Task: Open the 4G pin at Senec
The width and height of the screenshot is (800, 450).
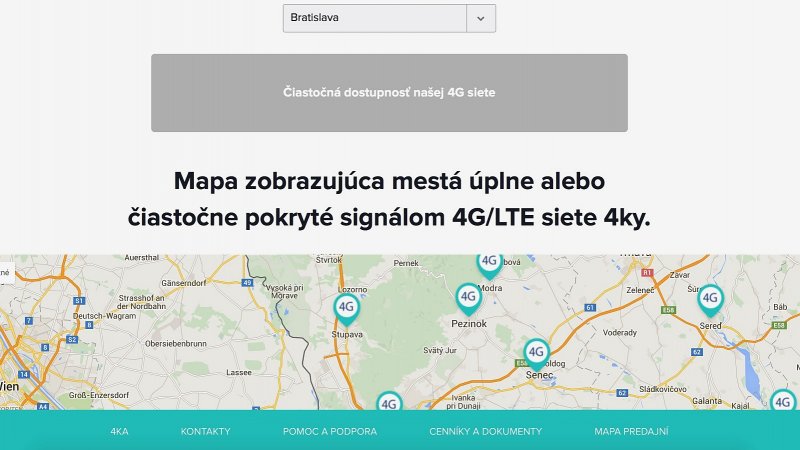Action: coord(537,352)
